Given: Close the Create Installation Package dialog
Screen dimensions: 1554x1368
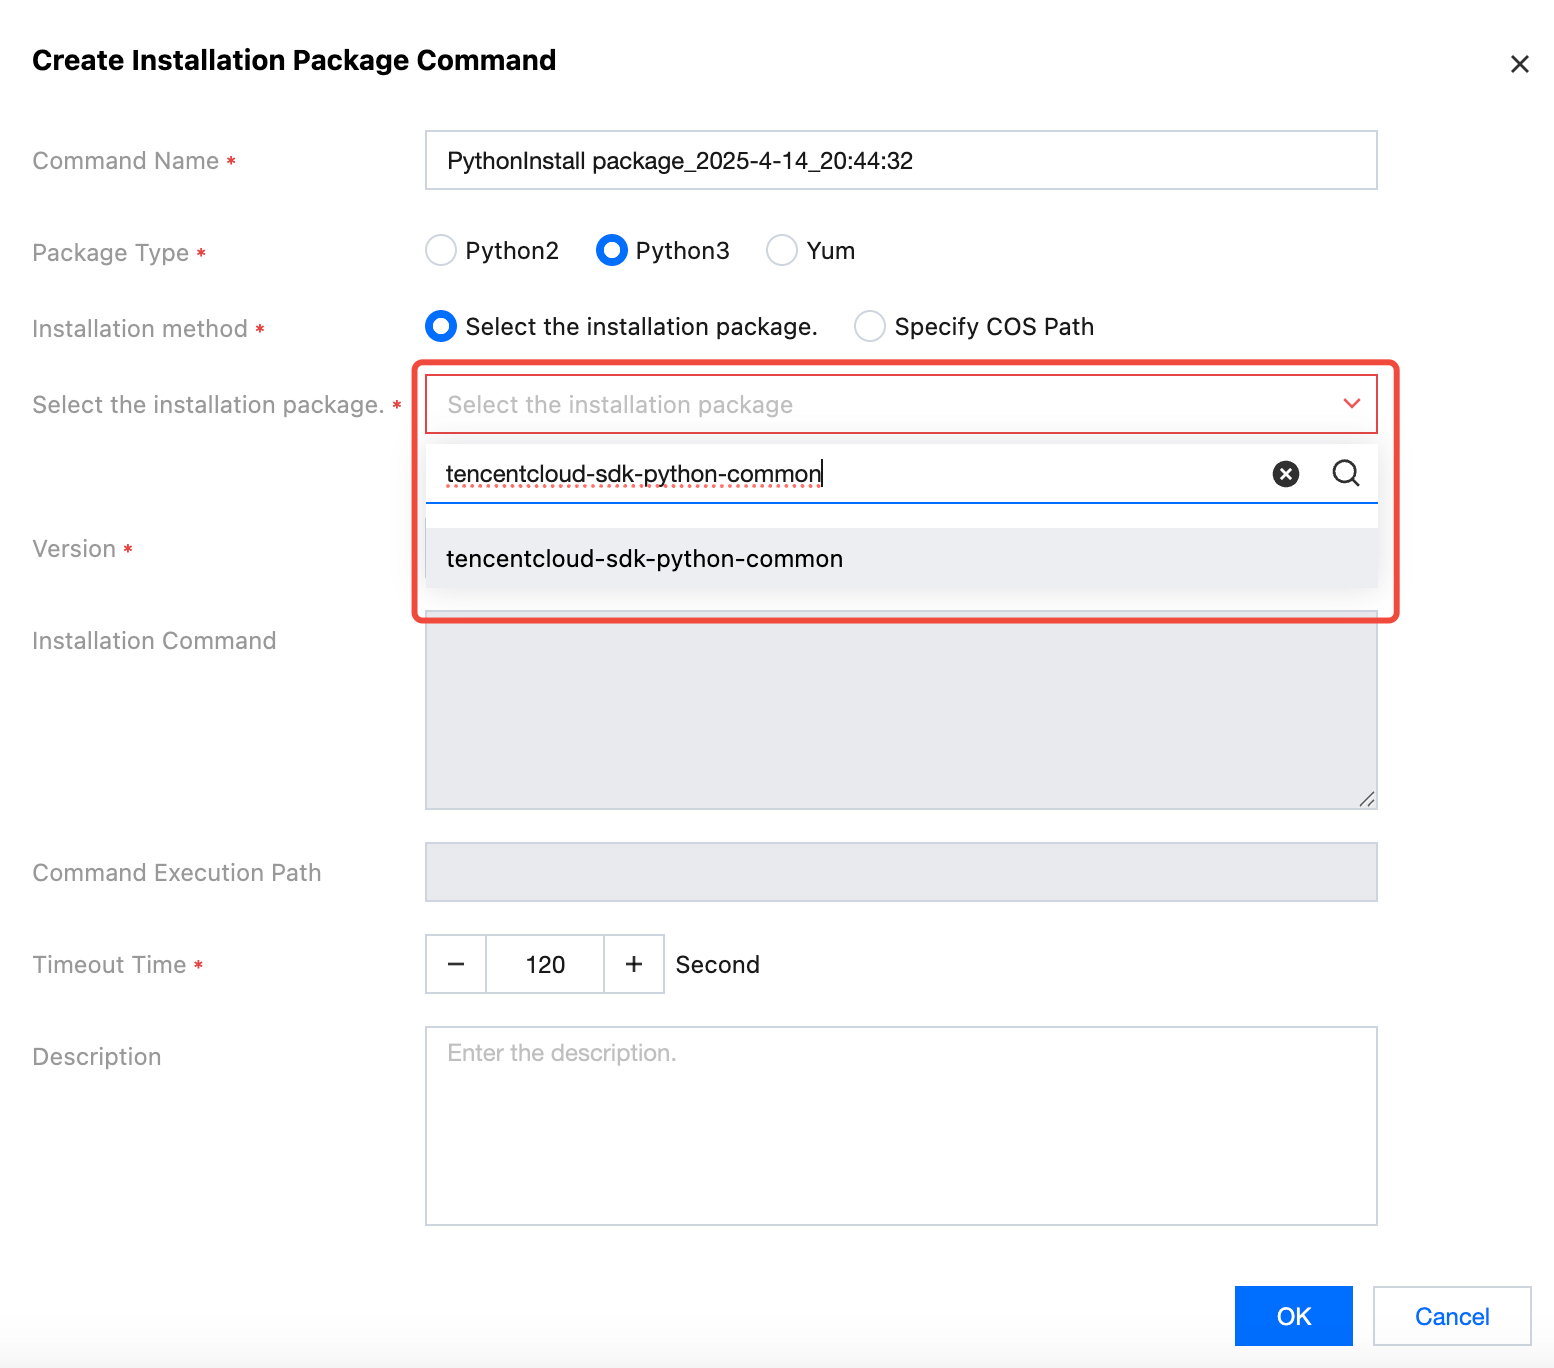Looking at the screenshot, I should [1519, 64].
